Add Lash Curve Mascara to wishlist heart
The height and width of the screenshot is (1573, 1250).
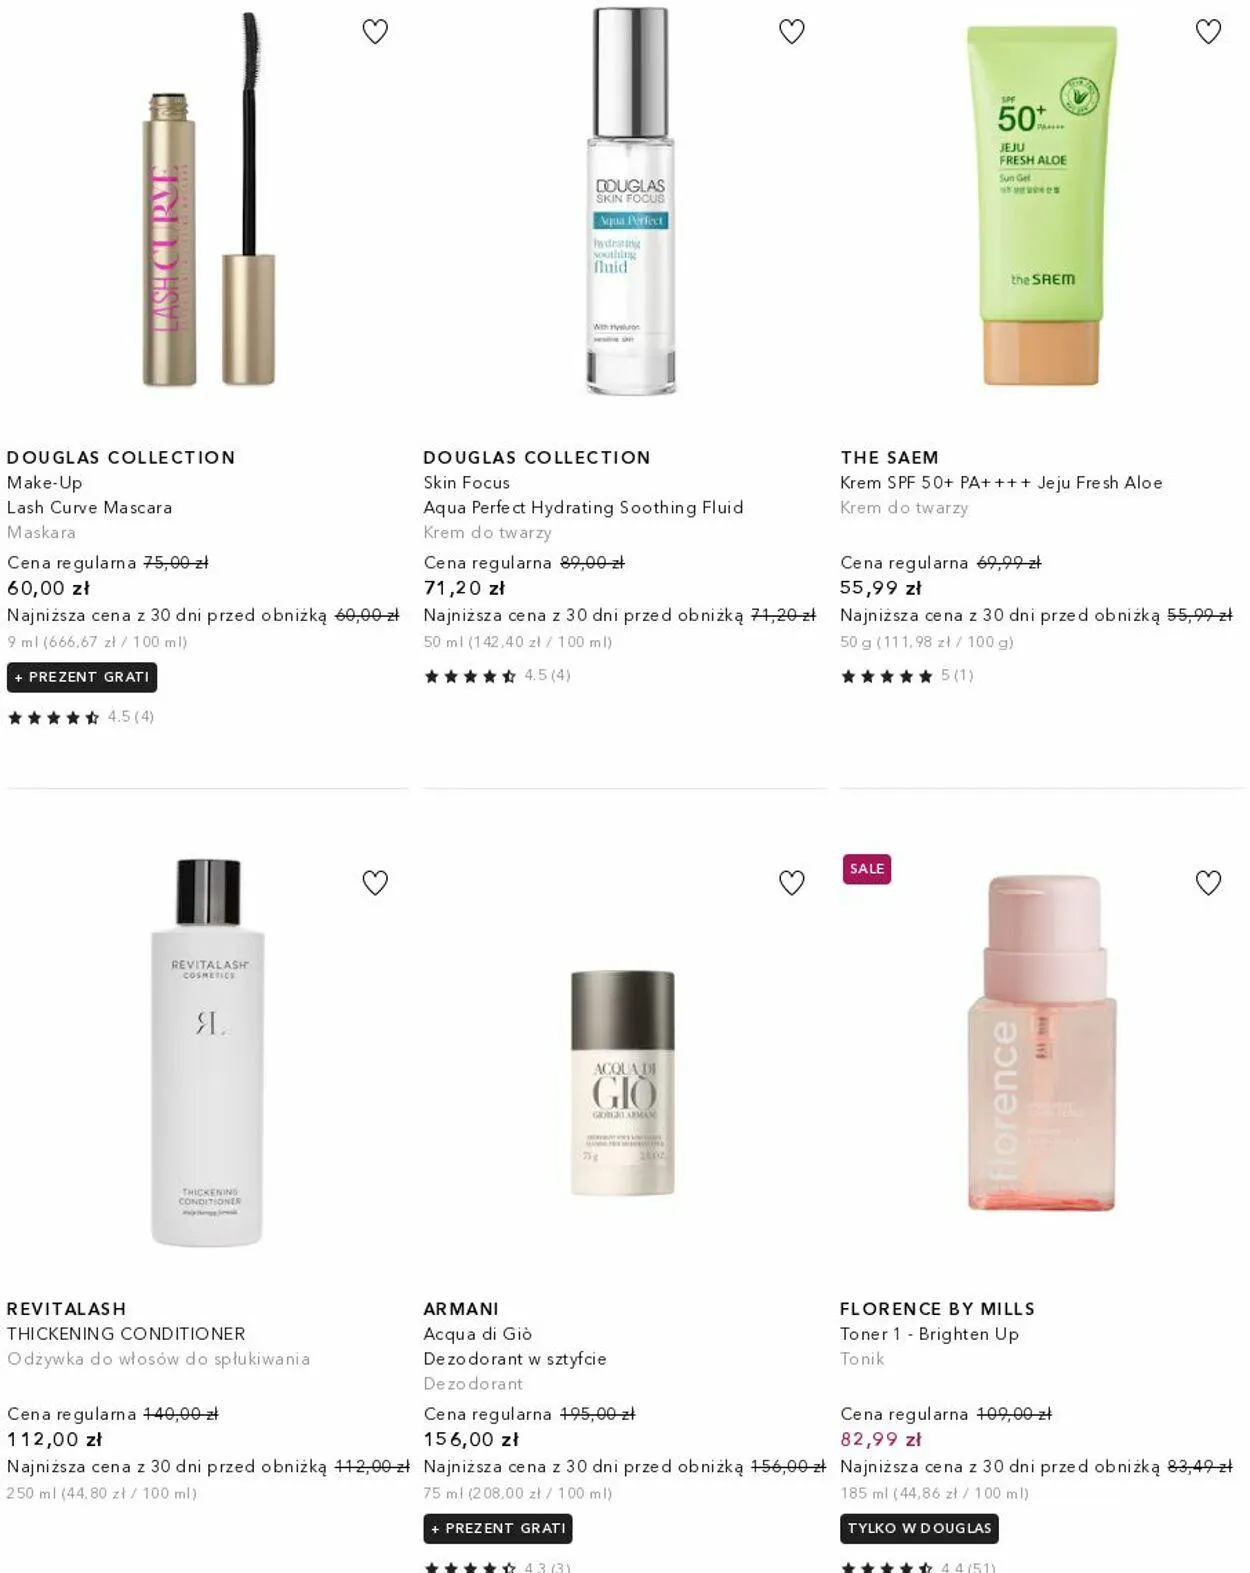[375, 32]
